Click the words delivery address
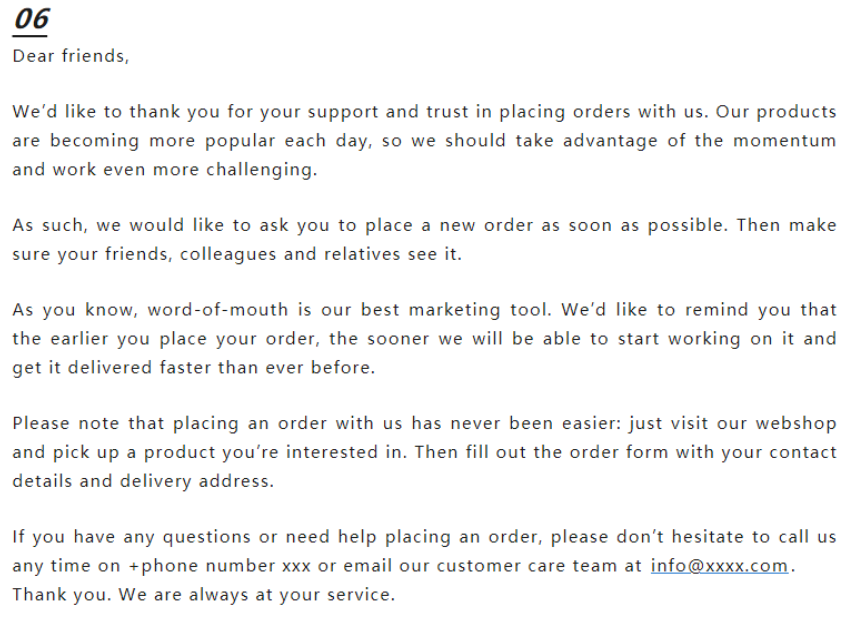This screenshot has height=631, width=861. pos(197,482)
